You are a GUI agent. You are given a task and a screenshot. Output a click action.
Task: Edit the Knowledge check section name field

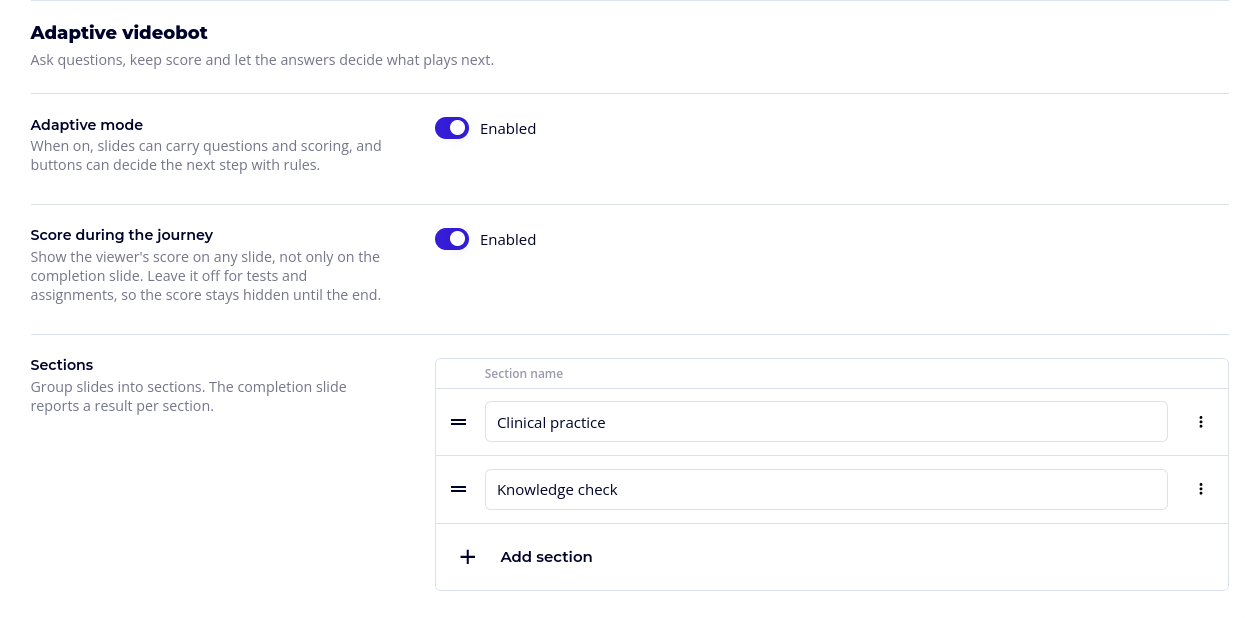click(826, 489)
